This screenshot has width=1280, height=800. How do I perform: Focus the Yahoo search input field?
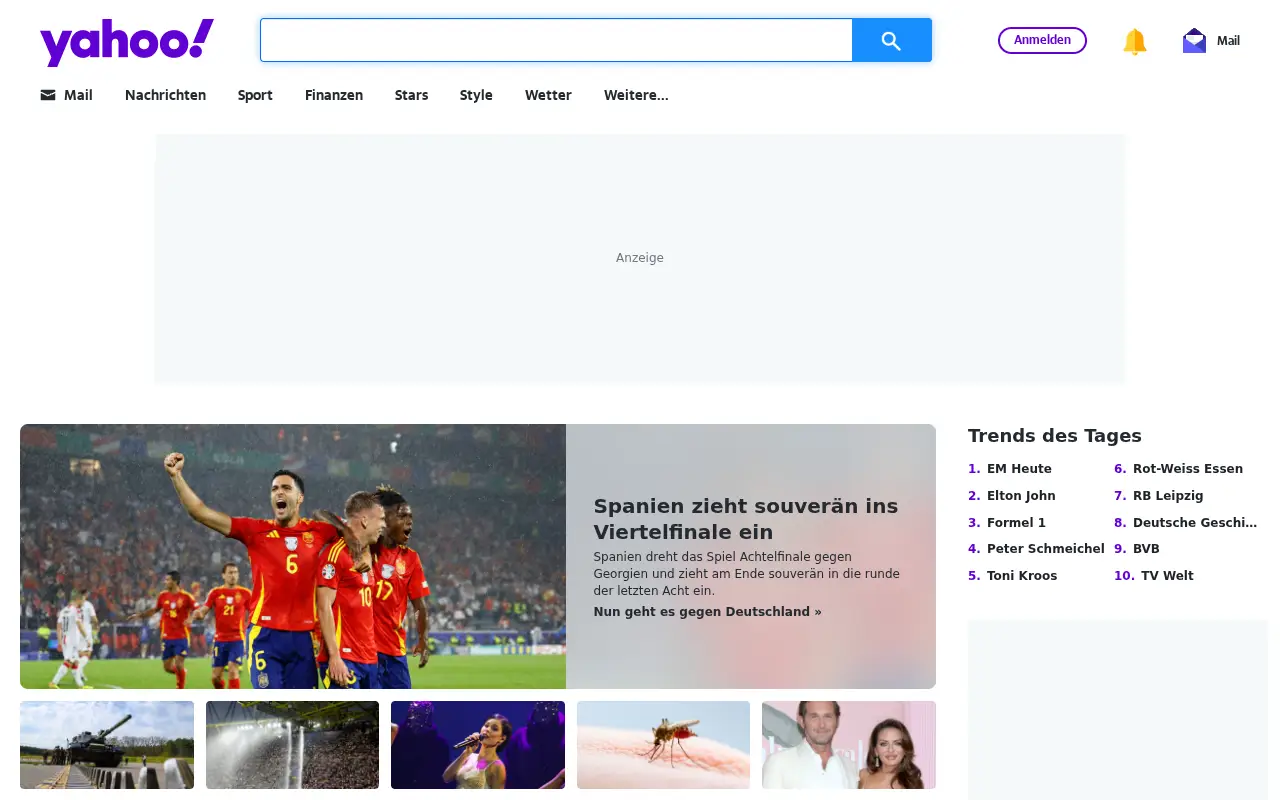pos(556,40)
